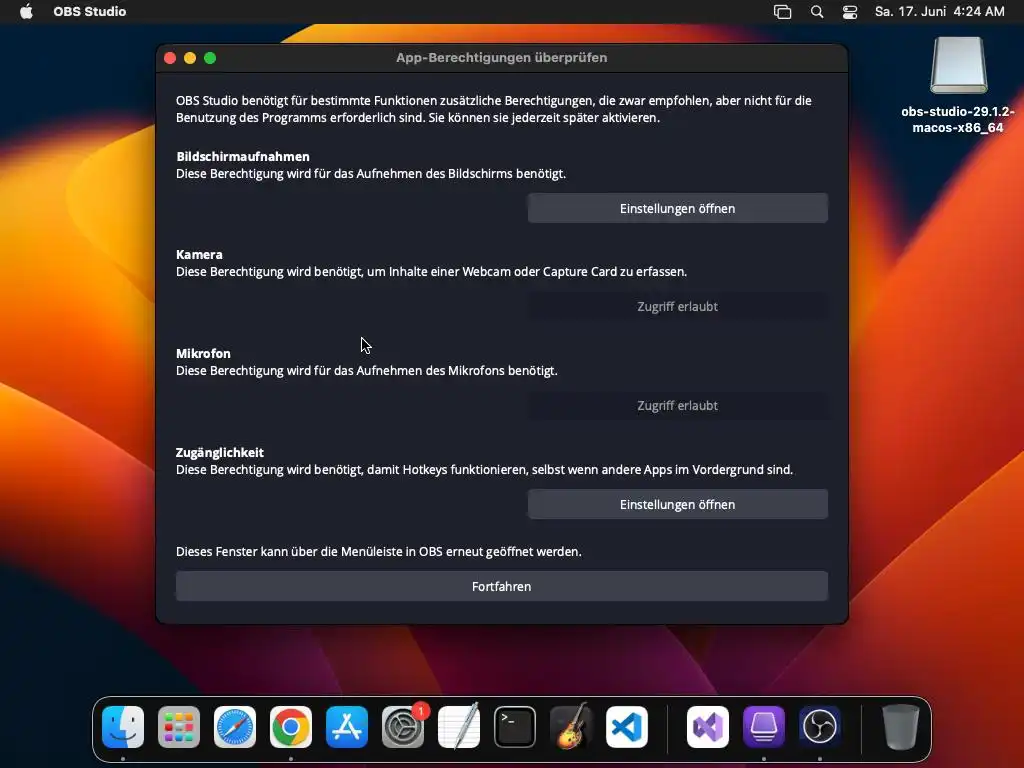Click the window title App-Berechtigungen überprüfen
1024x768 pixels.
pos(502,57)
